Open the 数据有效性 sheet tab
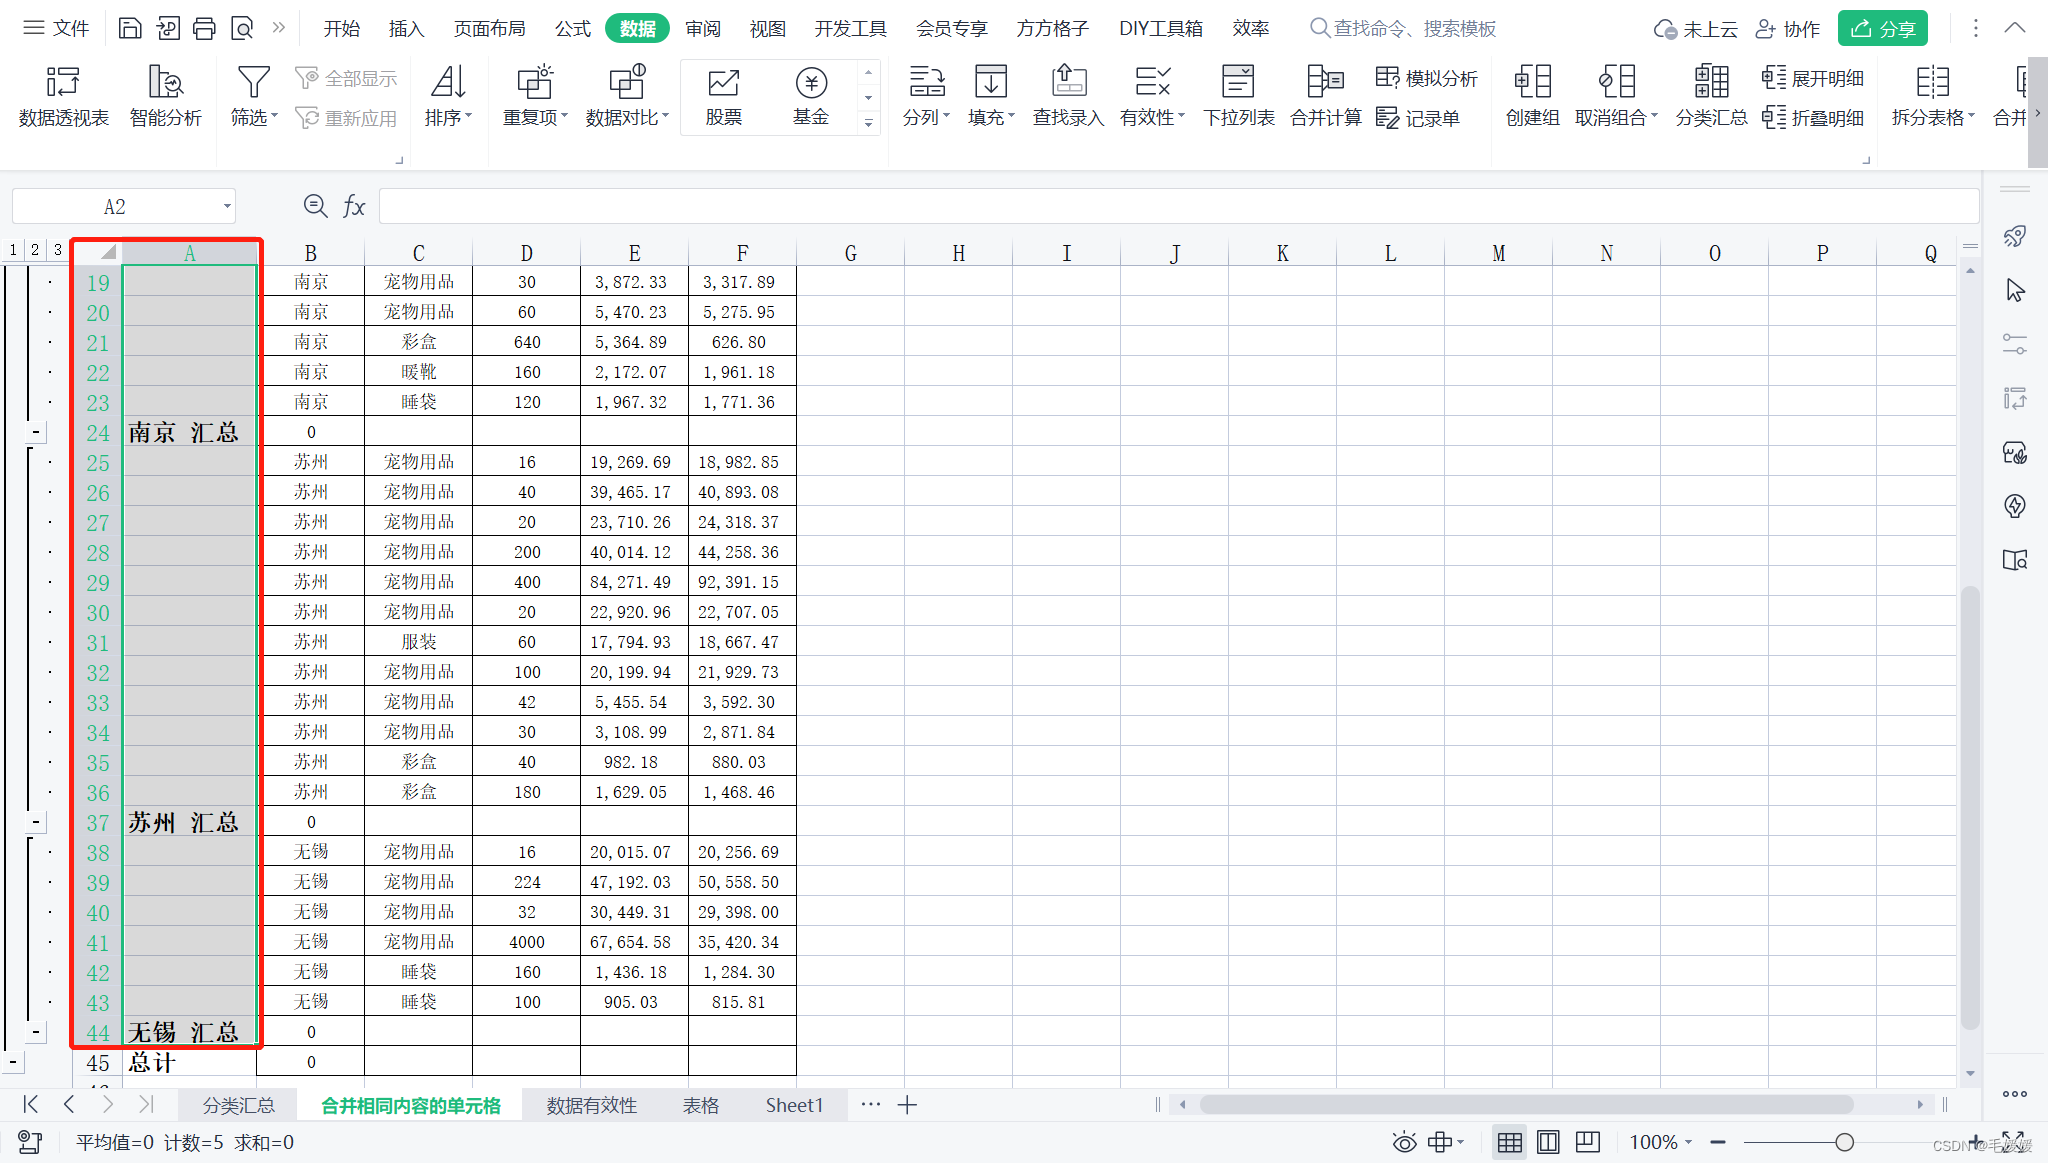 591,1105
